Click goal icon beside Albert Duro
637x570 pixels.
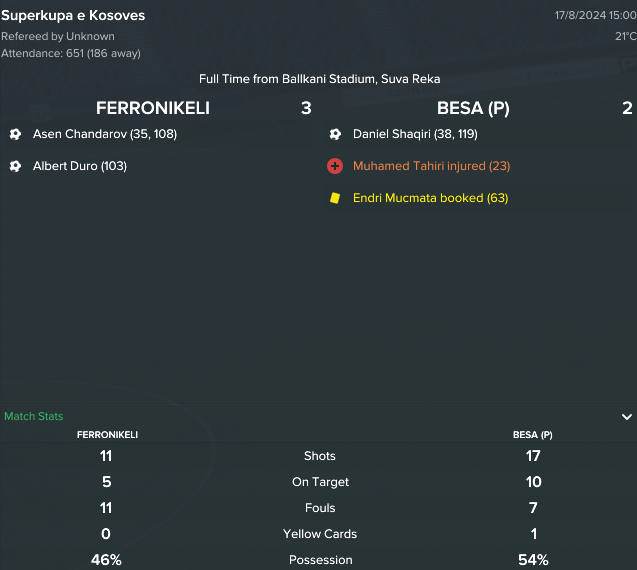click(15, 166)
